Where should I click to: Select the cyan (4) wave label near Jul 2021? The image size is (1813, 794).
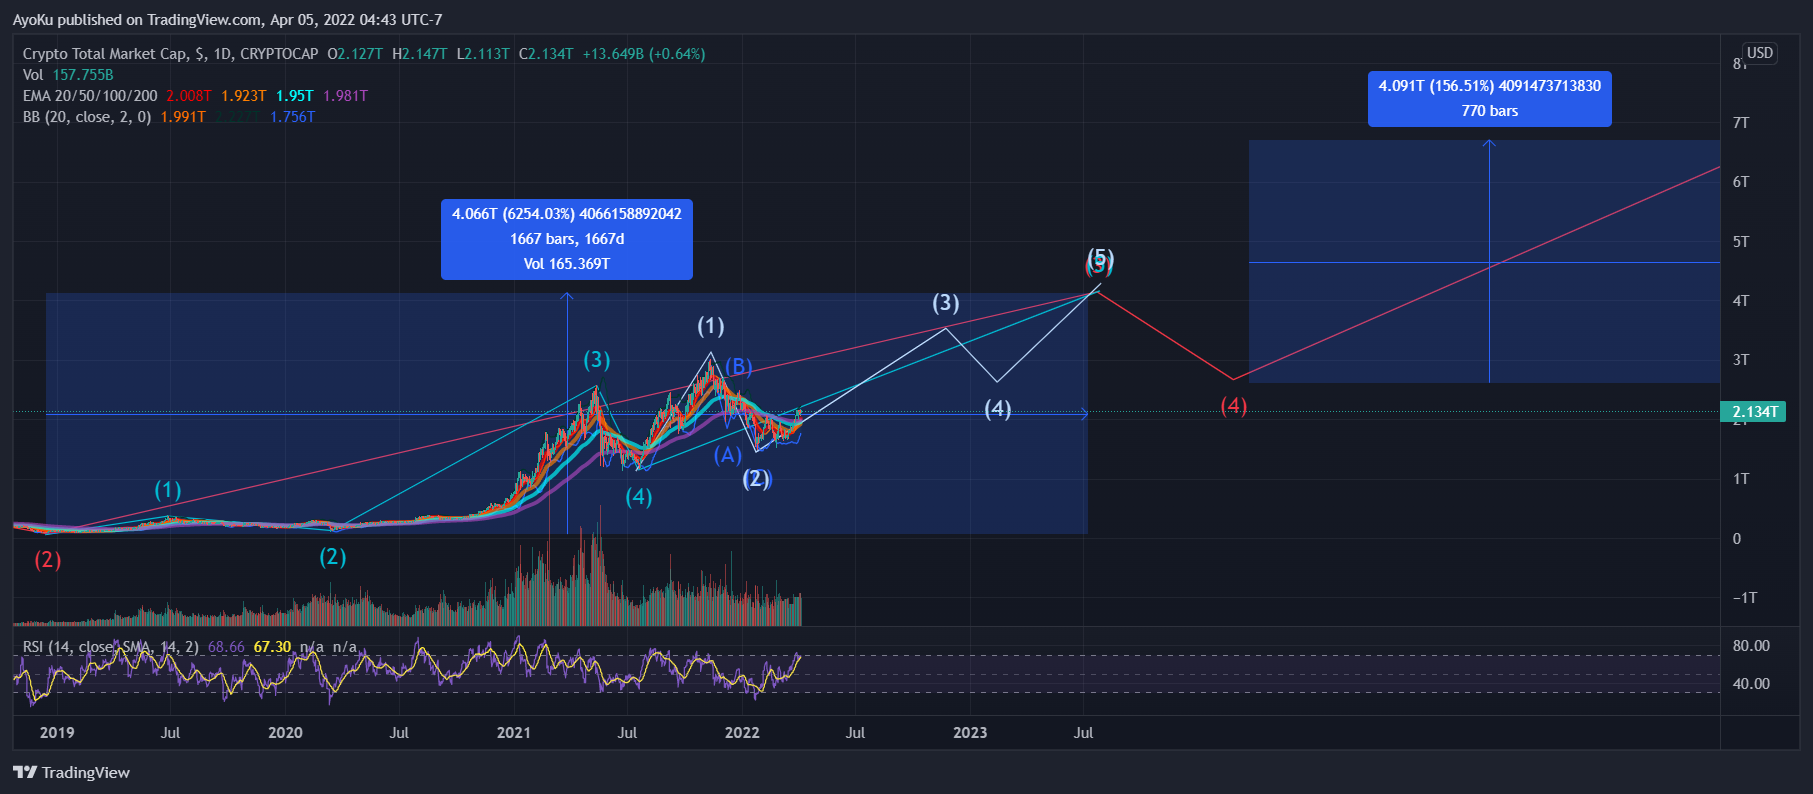click(639, 497)
